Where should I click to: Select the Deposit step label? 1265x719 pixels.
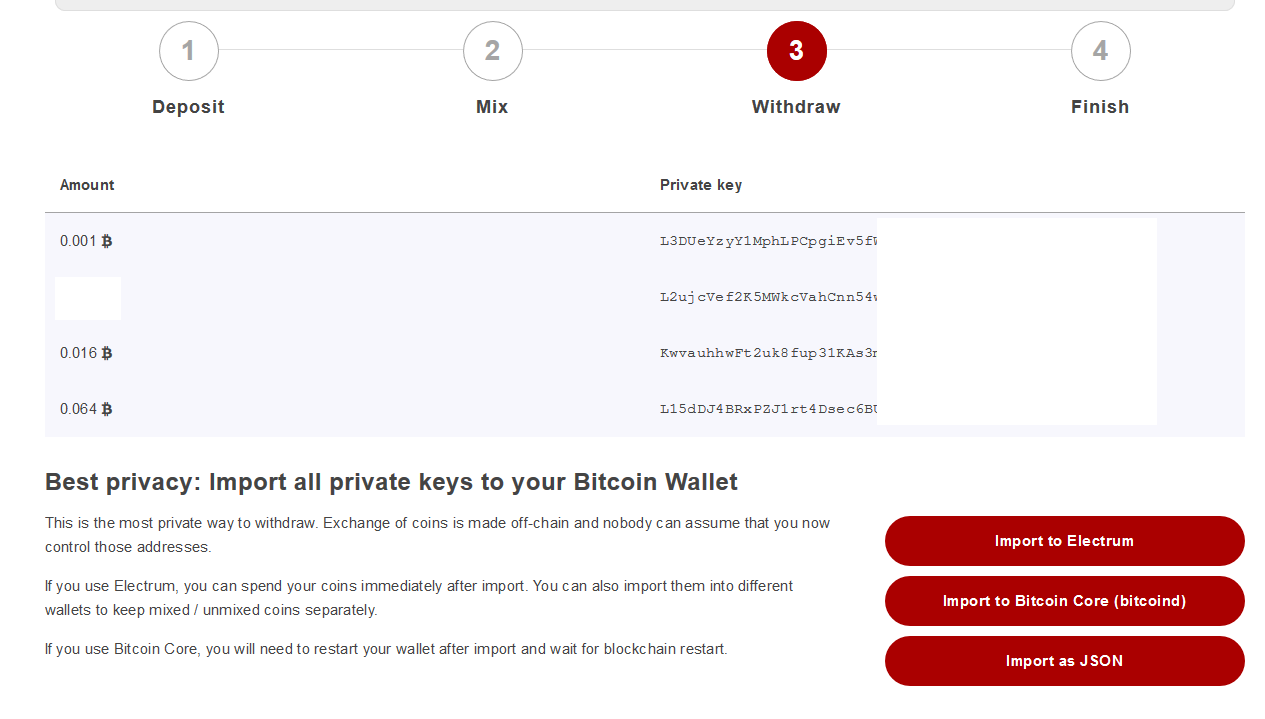click(x=188, y=107)
